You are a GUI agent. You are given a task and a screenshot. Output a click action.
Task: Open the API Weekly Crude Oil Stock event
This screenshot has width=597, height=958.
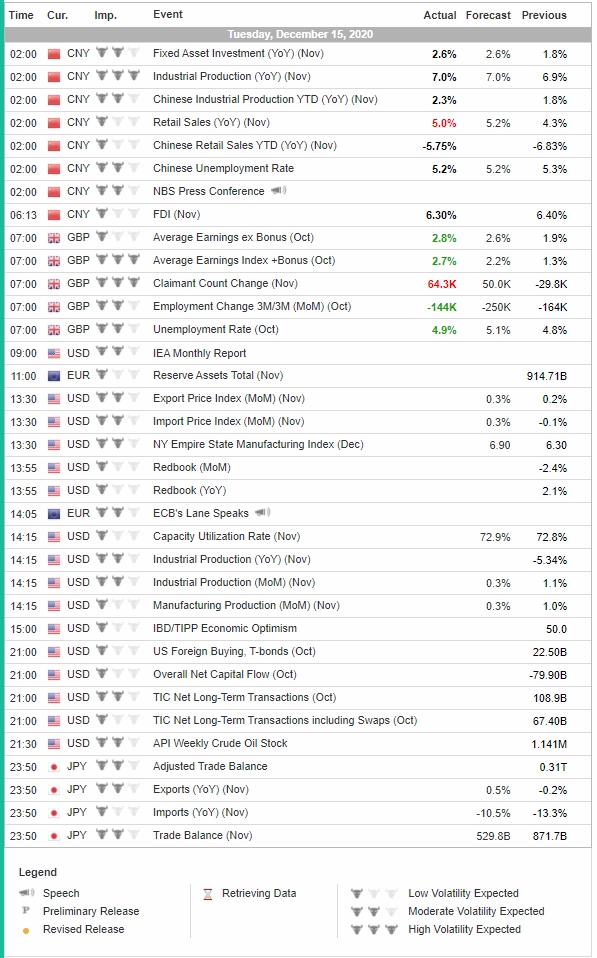point(220,744)
